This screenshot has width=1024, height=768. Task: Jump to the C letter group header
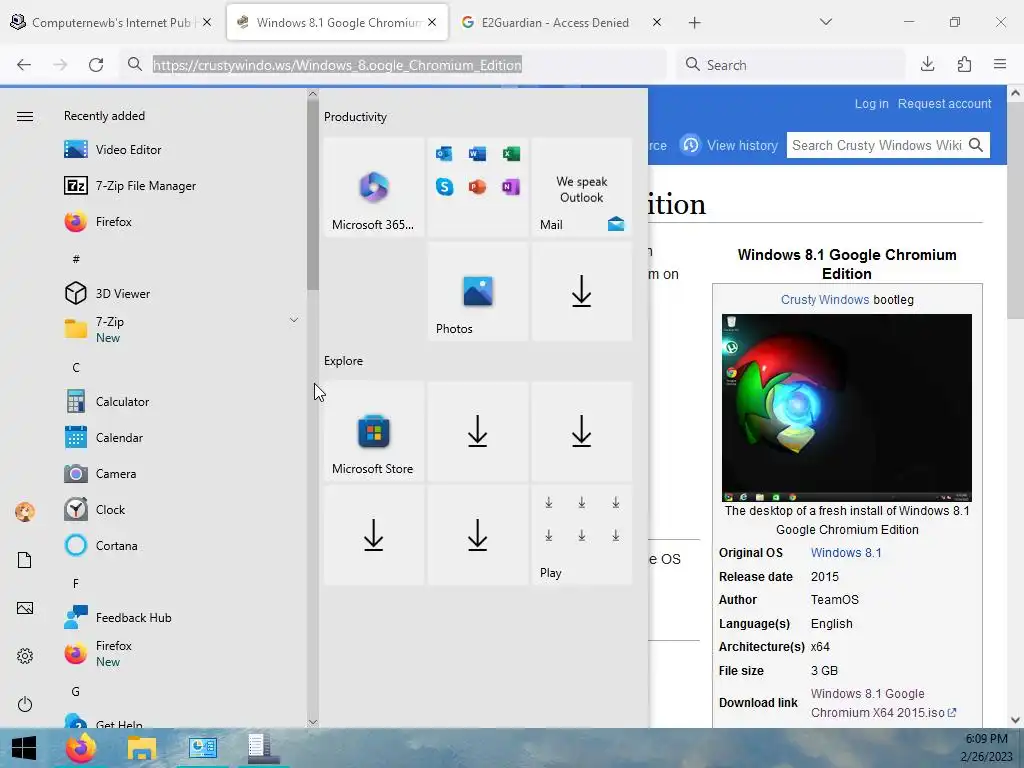tap(76, 368)
